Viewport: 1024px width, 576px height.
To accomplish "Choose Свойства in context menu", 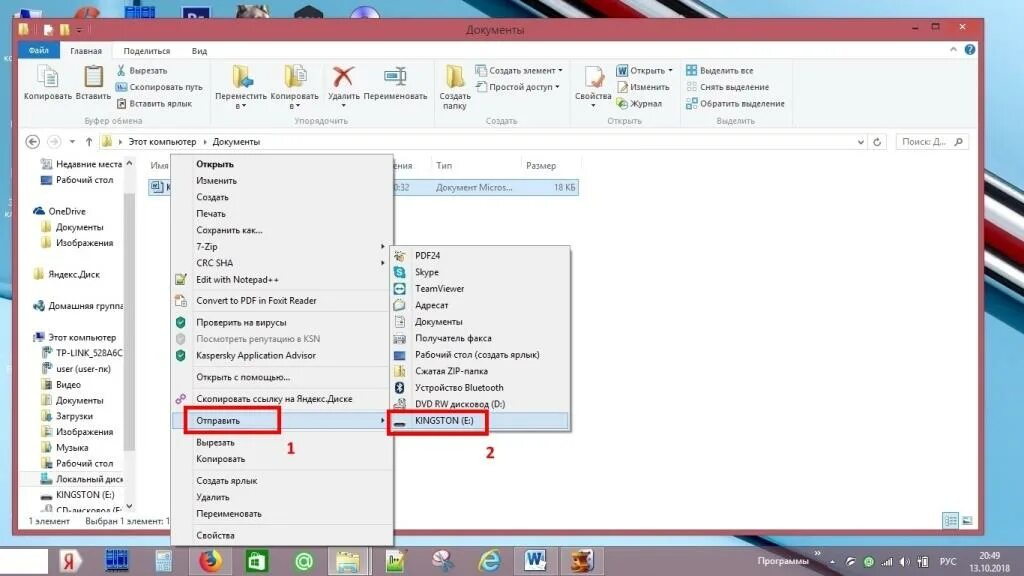I will pos(282,535).
